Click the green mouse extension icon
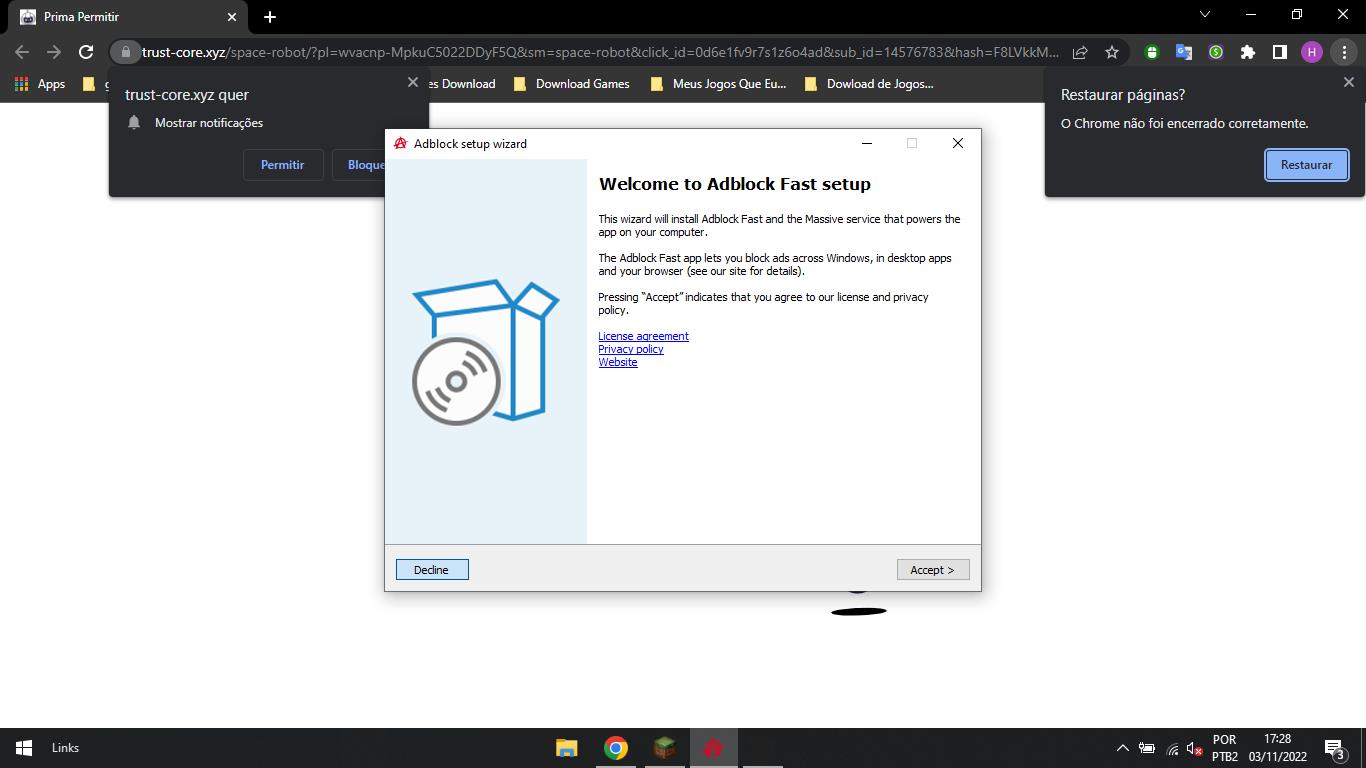 pos(1151,52)
